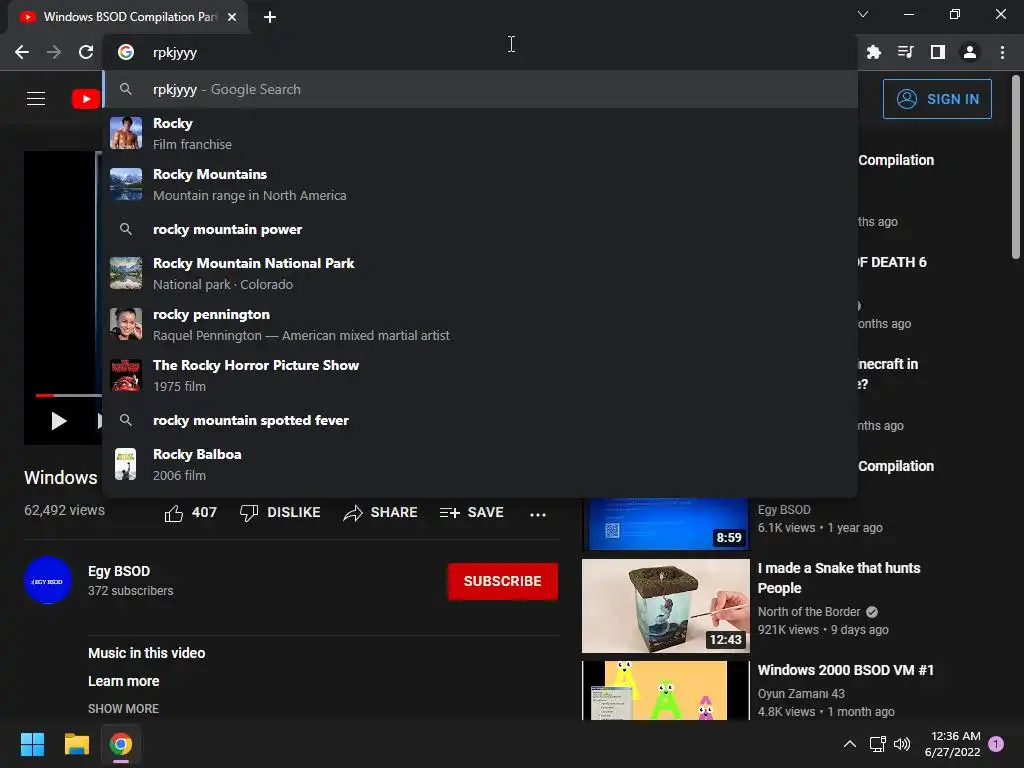Open the 8:59 blue screen video thumbnail
The height and width of the screenshot is (768, 1024).
pyautogui.click(x=665, y=524)
